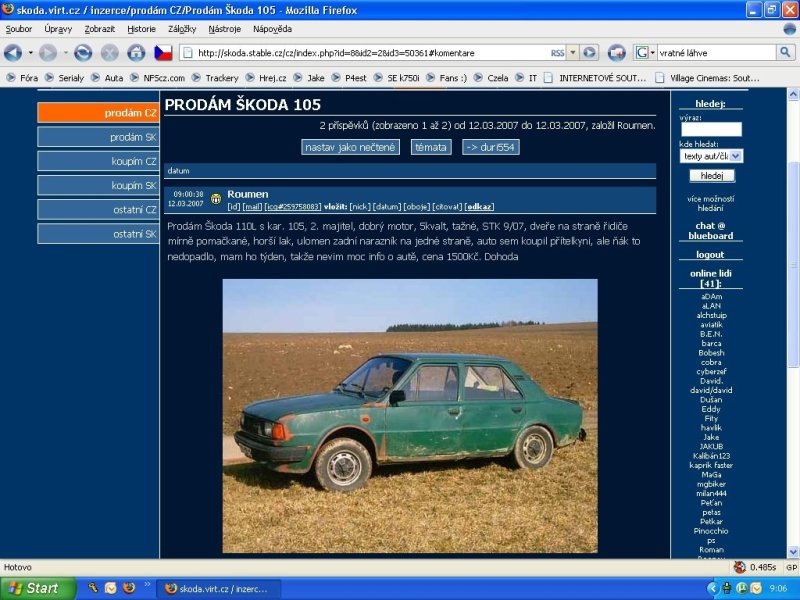Screen dimensions: 800x600
Task: Click the smiley icon beside Roumen
Action: click(x=215, y=198)
